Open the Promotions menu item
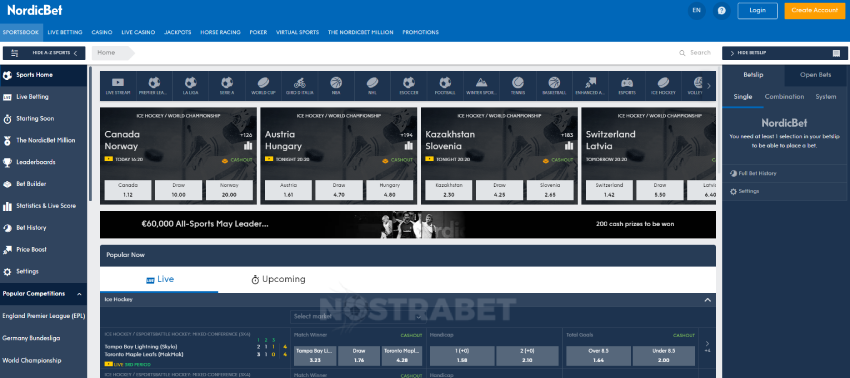 (x=421, y=33)
